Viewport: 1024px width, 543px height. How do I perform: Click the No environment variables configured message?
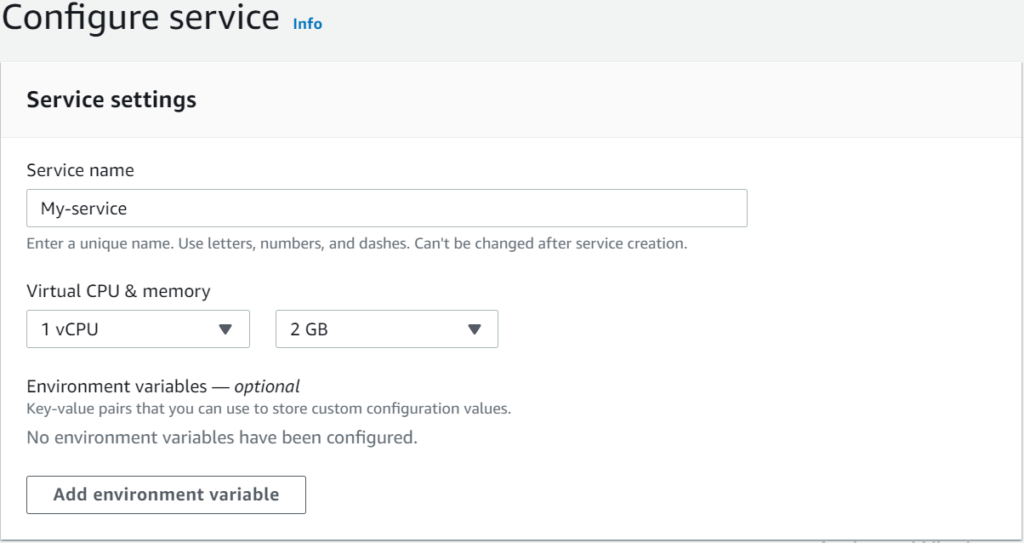click(221, 437)
